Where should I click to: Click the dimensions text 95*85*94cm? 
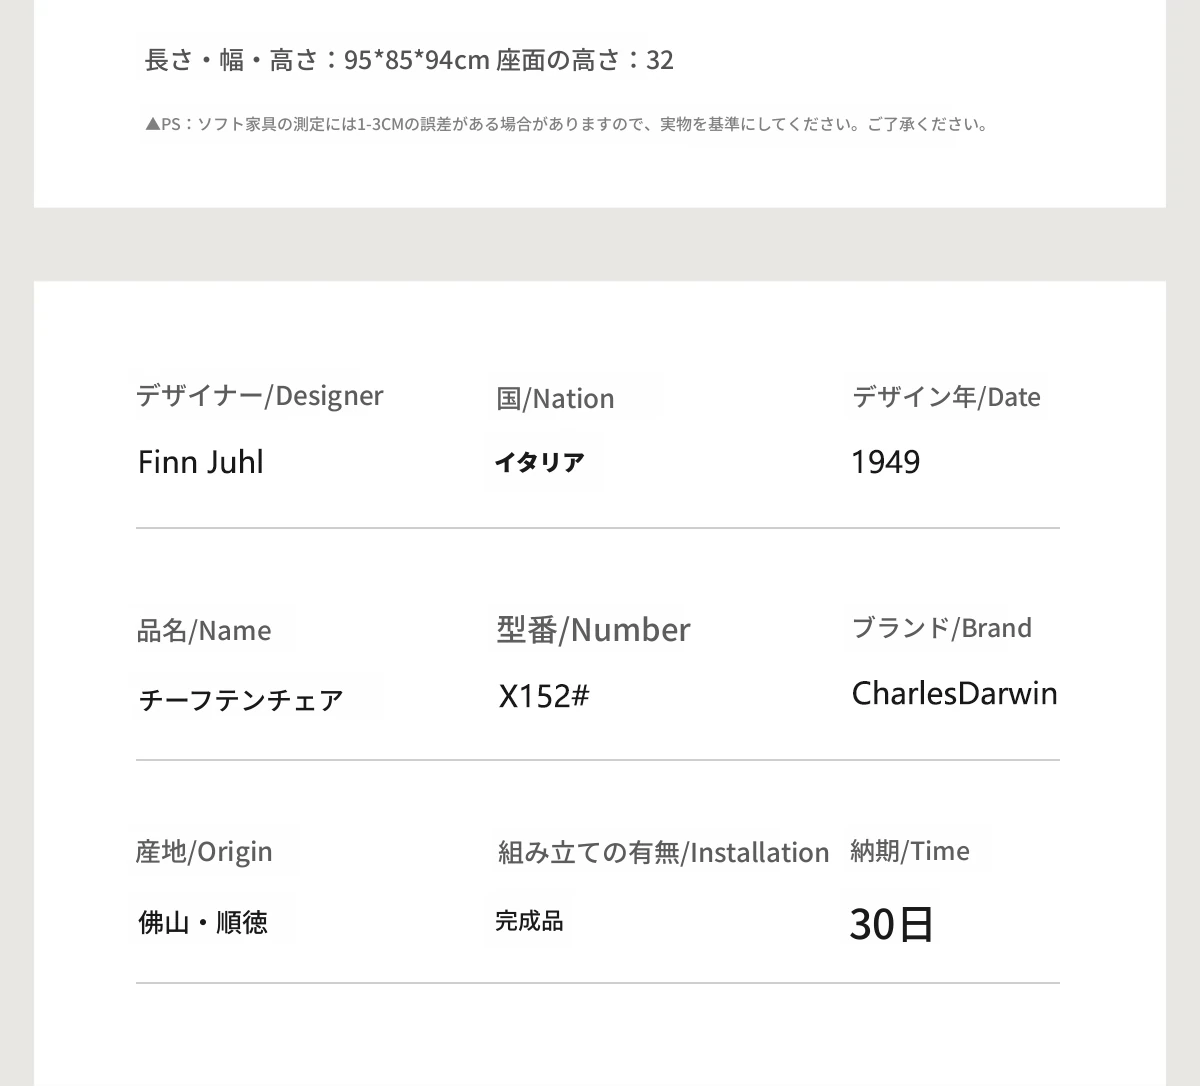pyautogui.click(x=416, y=61)
